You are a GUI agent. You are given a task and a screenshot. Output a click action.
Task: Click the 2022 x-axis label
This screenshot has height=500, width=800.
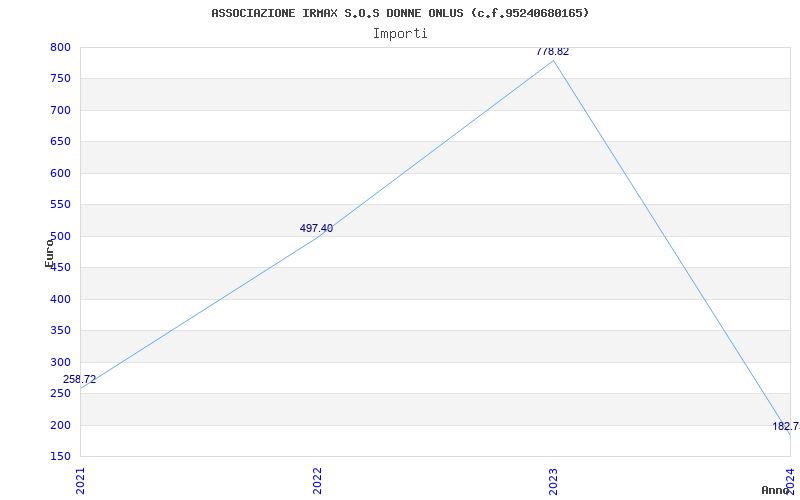point(317,481)
